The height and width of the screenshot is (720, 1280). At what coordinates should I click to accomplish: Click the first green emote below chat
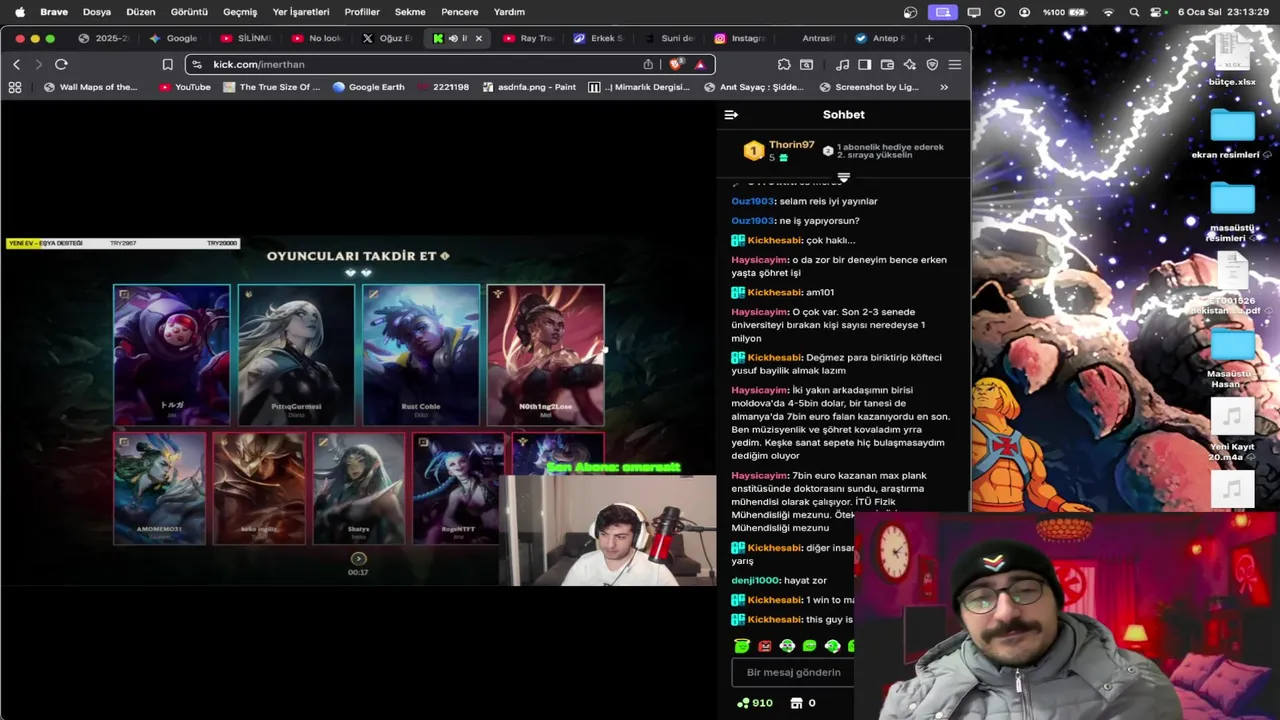click(x=741, y=646)
